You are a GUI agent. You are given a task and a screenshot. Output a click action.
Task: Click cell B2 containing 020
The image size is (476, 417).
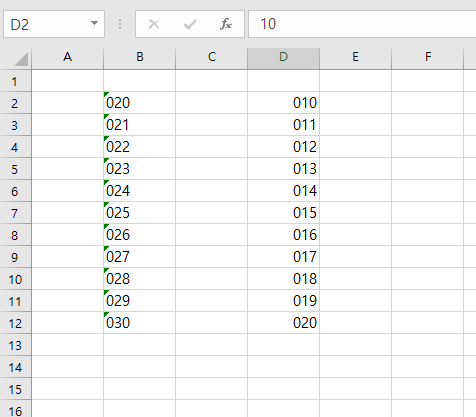pos(140,103)
